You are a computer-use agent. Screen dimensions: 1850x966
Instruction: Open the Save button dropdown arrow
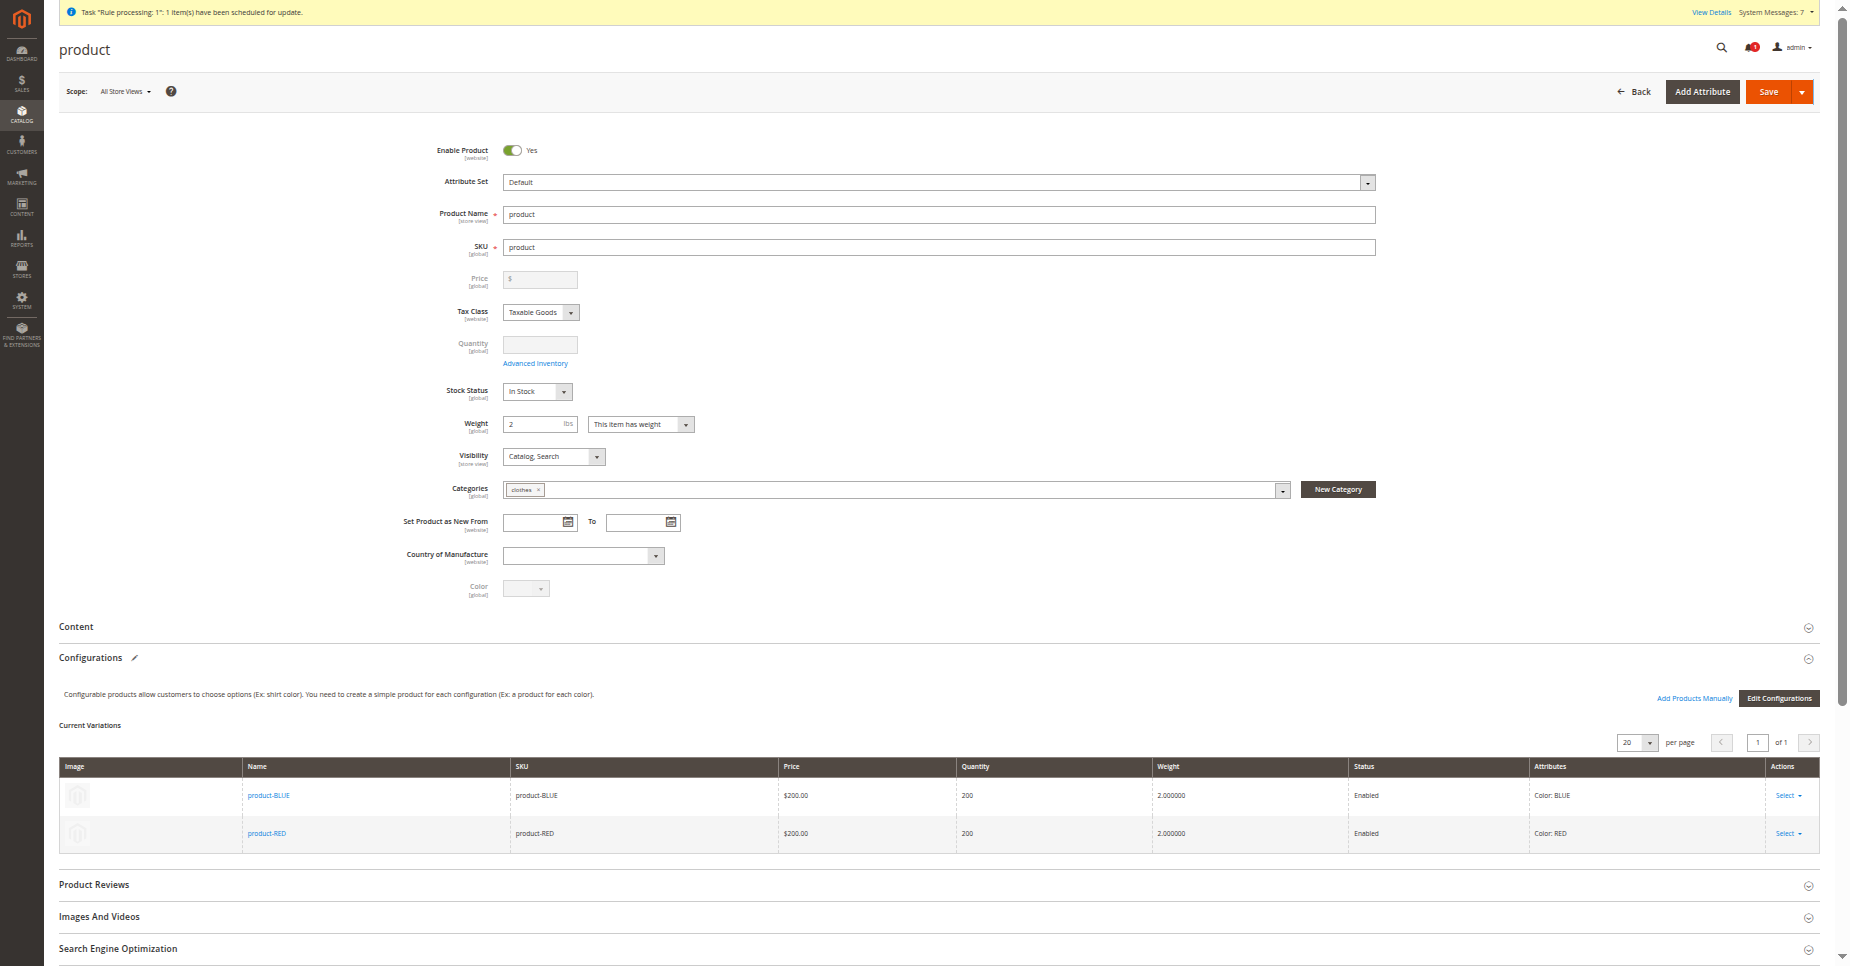(1802, 92)
